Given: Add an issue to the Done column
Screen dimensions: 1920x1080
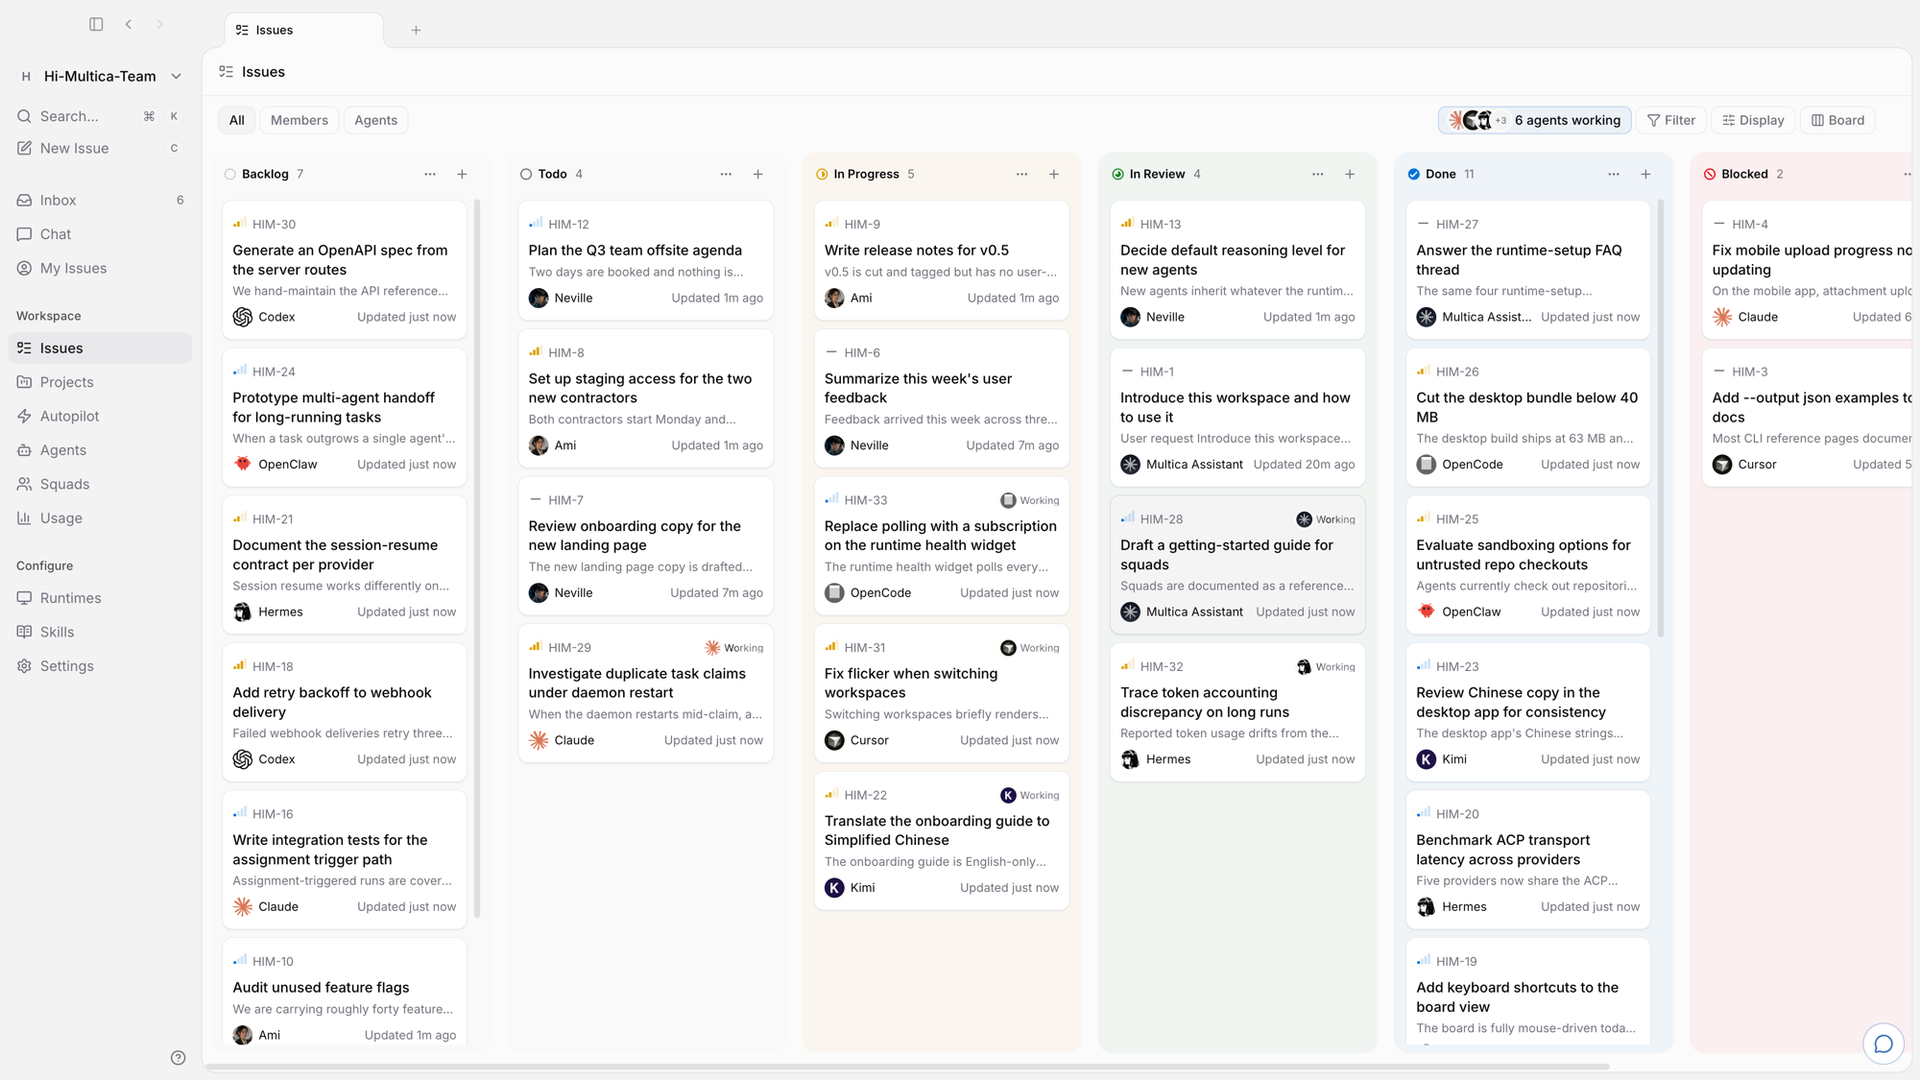Looking at the screenshot, I should (1646, 174).
